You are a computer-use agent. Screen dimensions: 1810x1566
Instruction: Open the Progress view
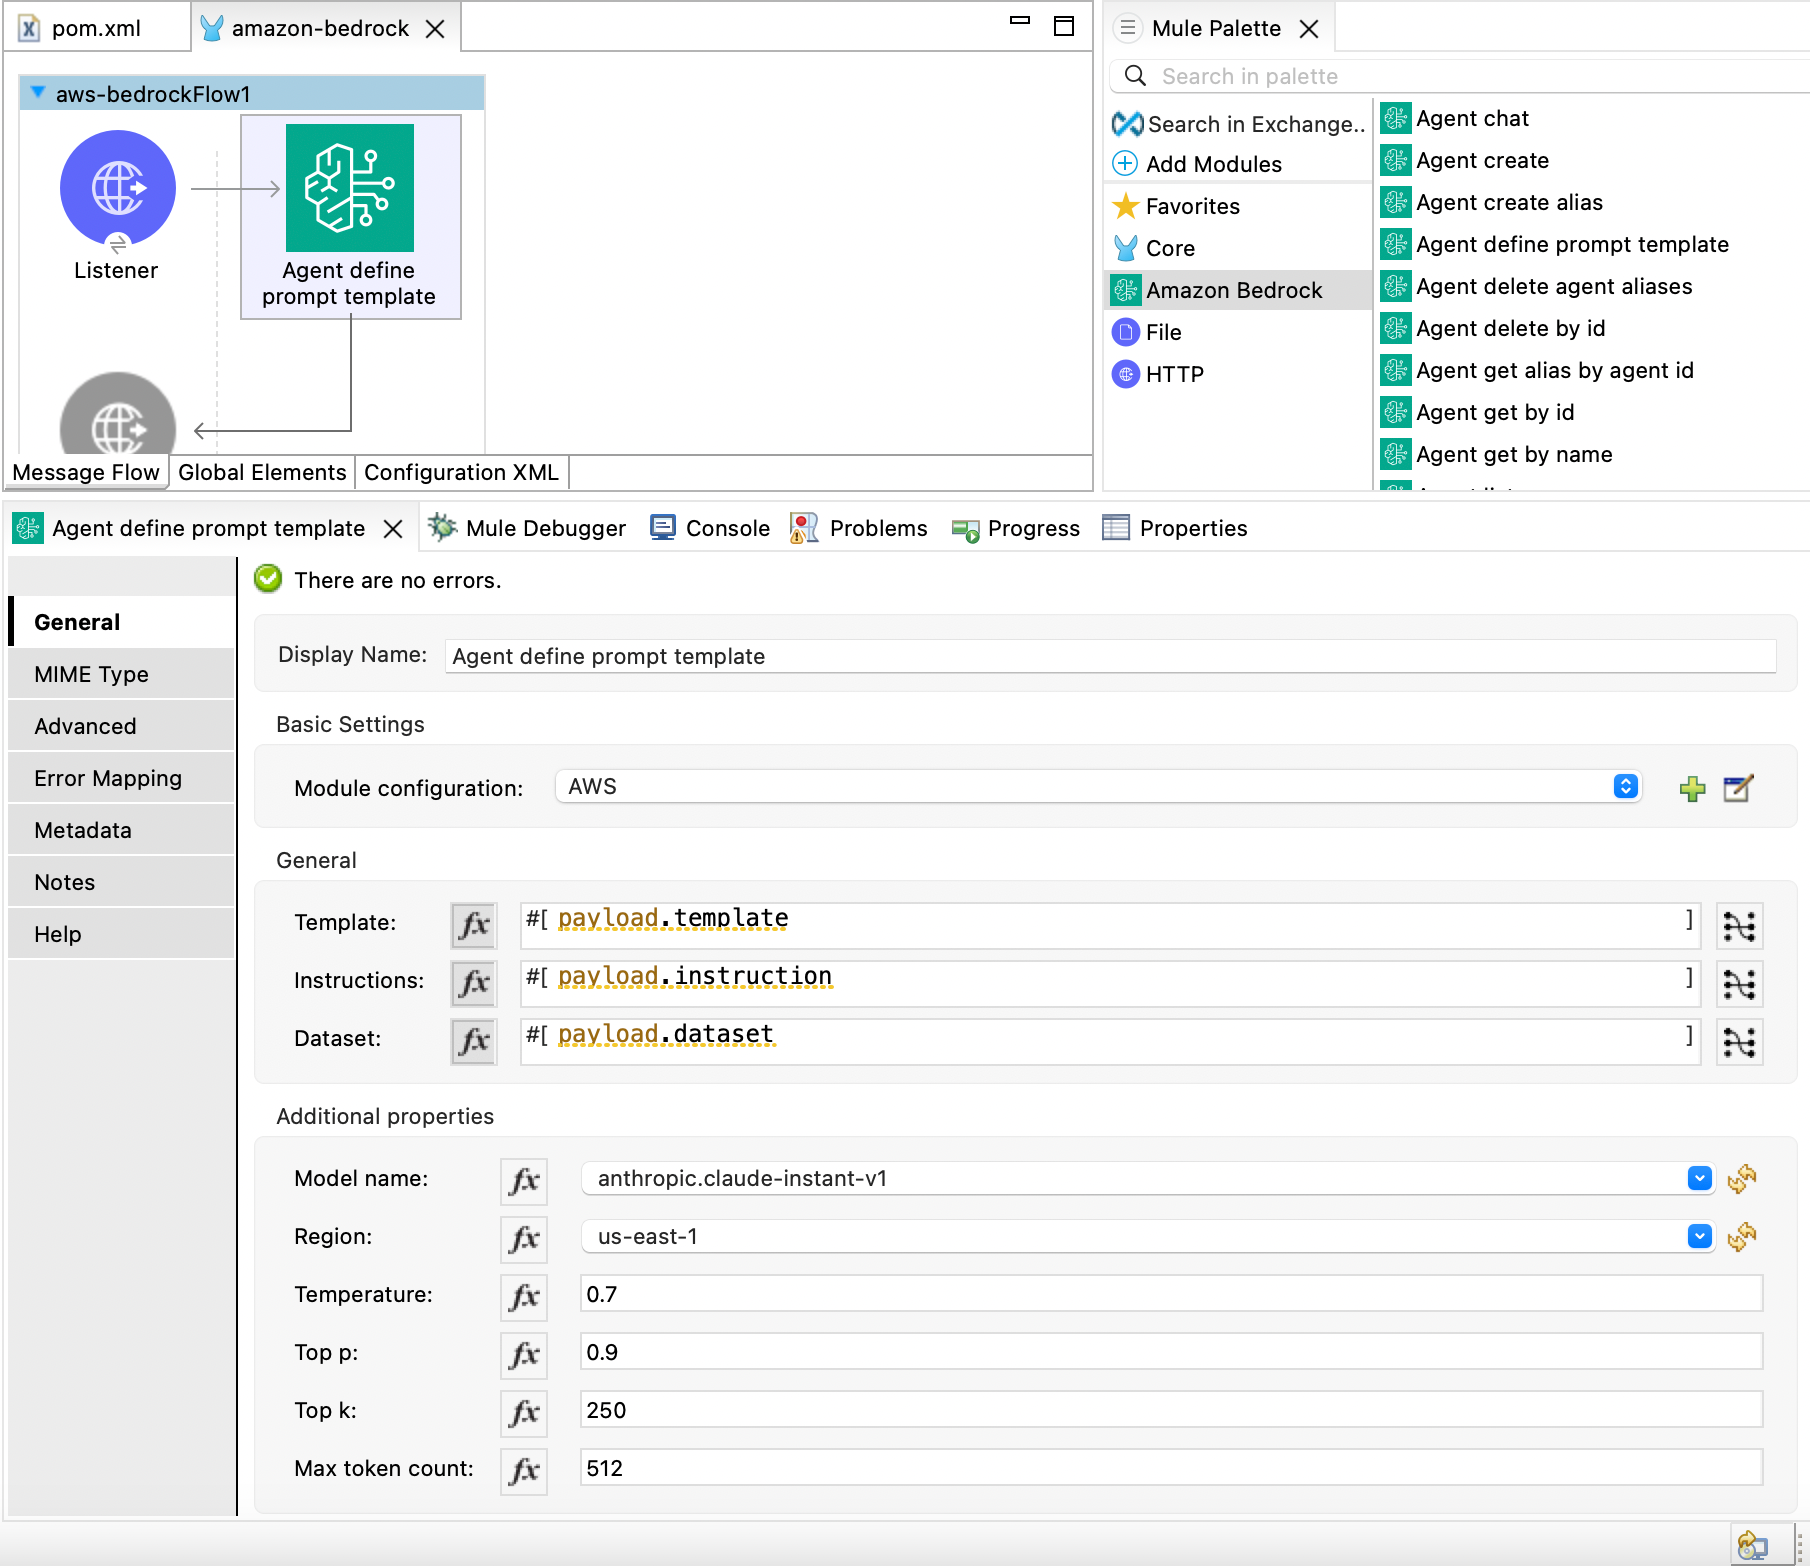click(1016, 528)
